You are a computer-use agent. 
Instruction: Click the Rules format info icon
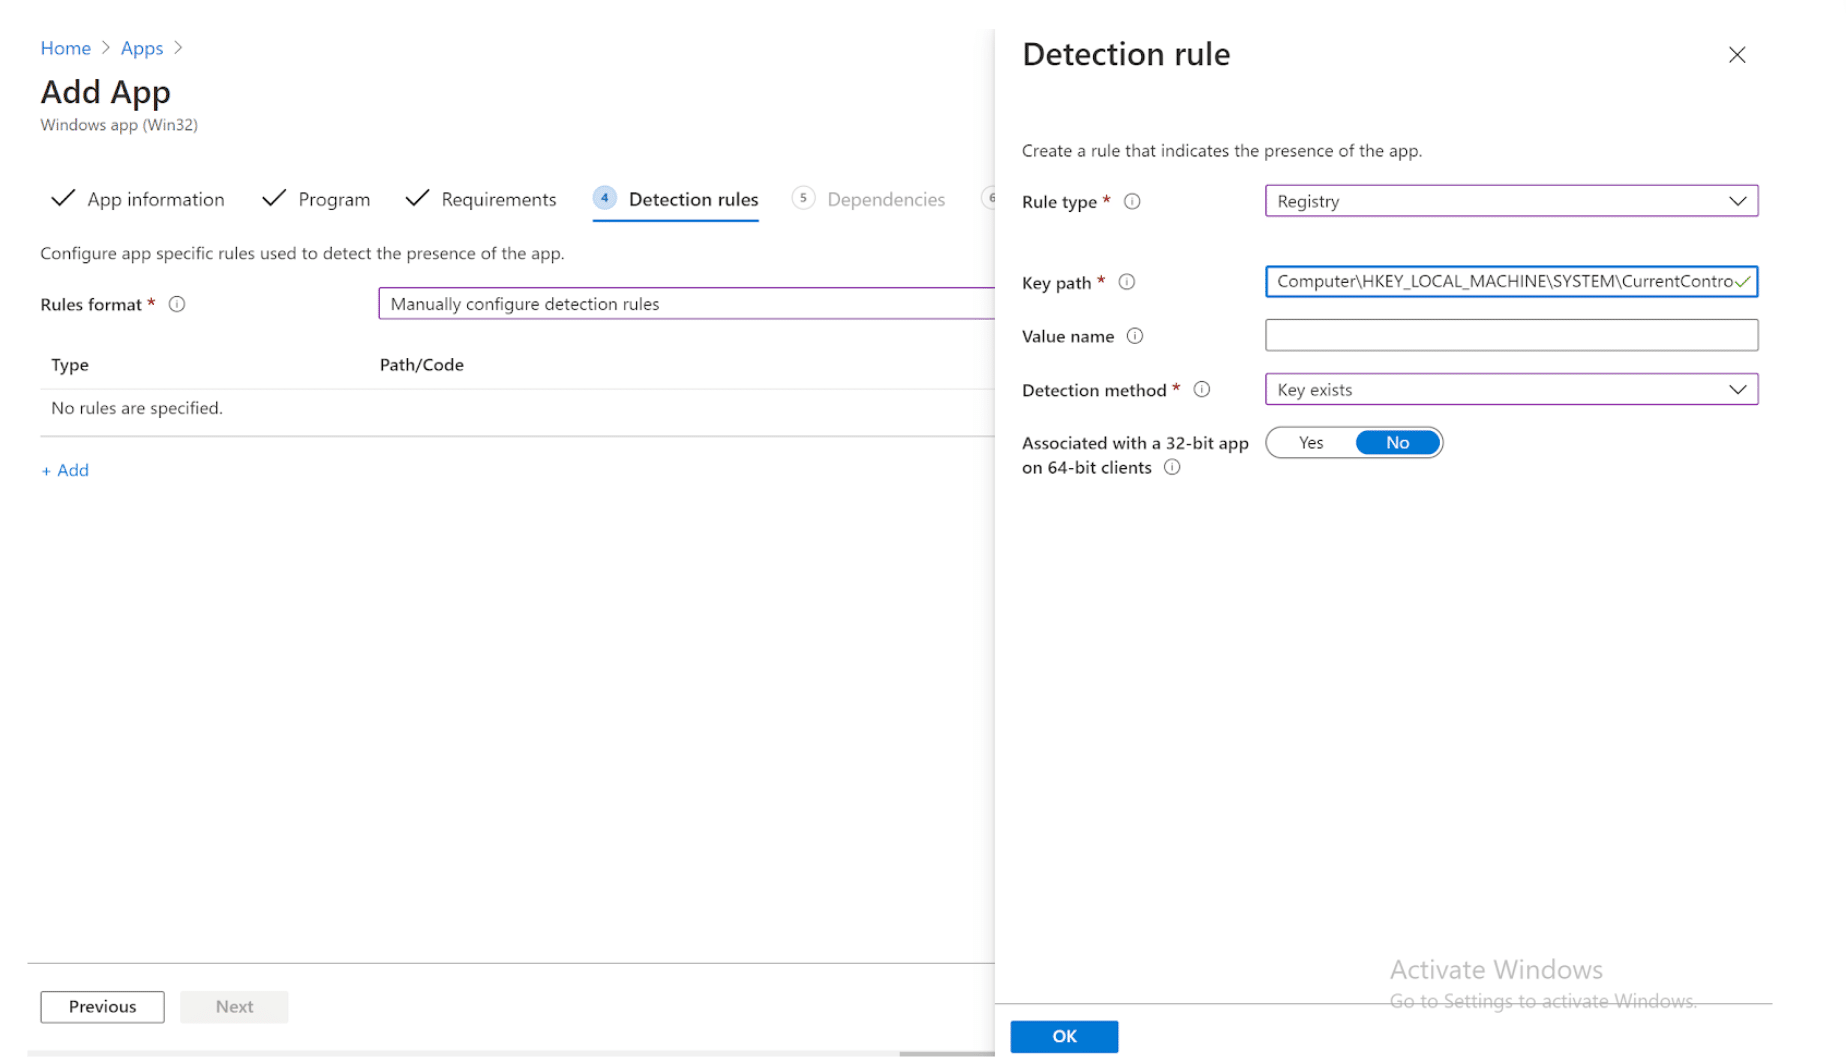[176, 304]
